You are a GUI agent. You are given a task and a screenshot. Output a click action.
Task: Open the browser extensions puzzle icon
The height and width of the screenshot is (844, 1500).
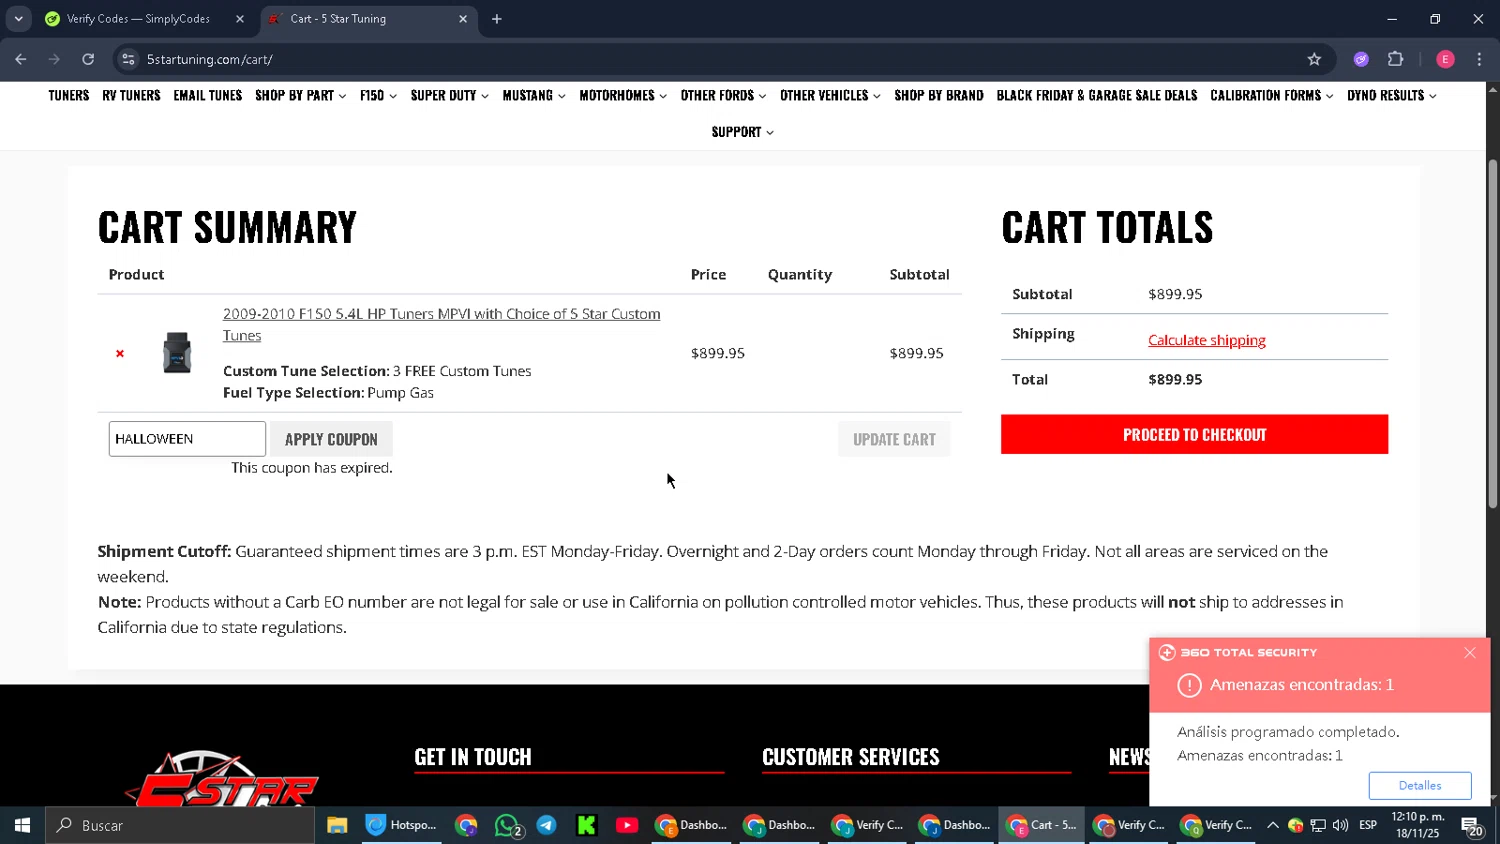(x=1396, y=59)
